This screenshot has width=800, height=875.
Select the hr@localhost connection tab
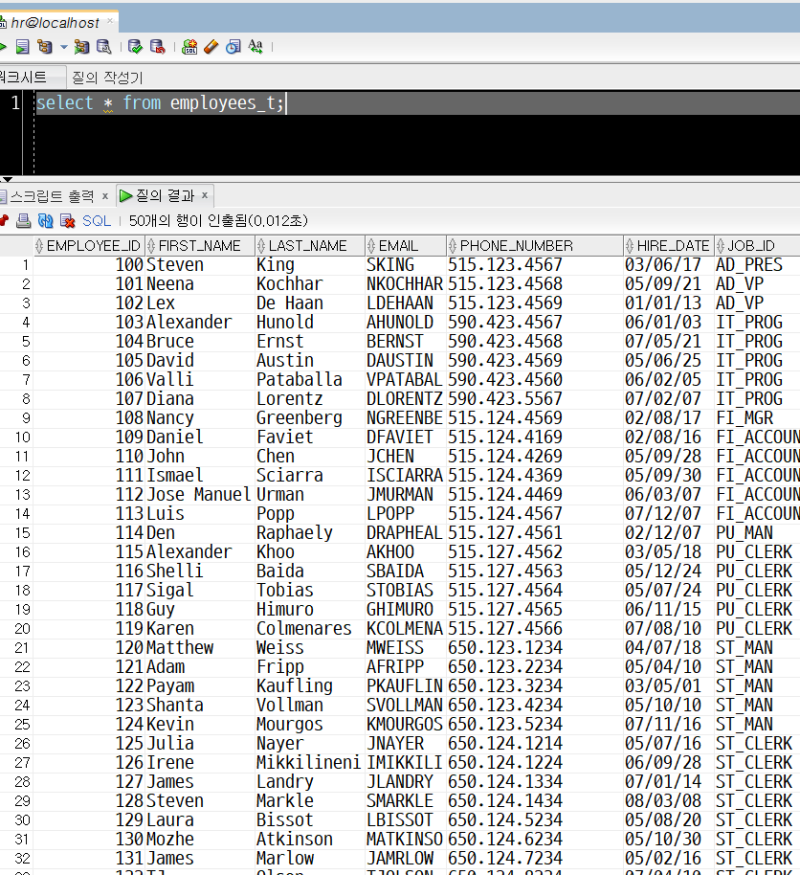pos(55,21)
